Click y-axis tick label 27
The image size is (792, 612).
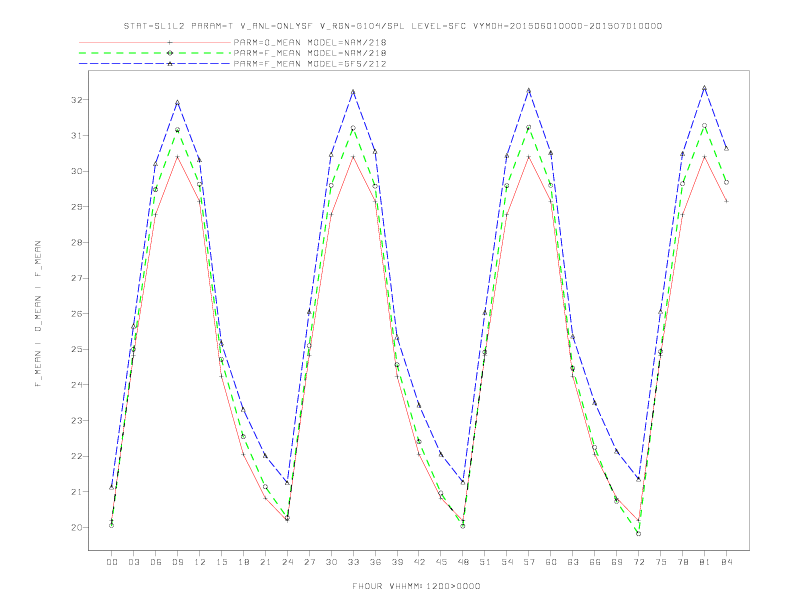76,278
